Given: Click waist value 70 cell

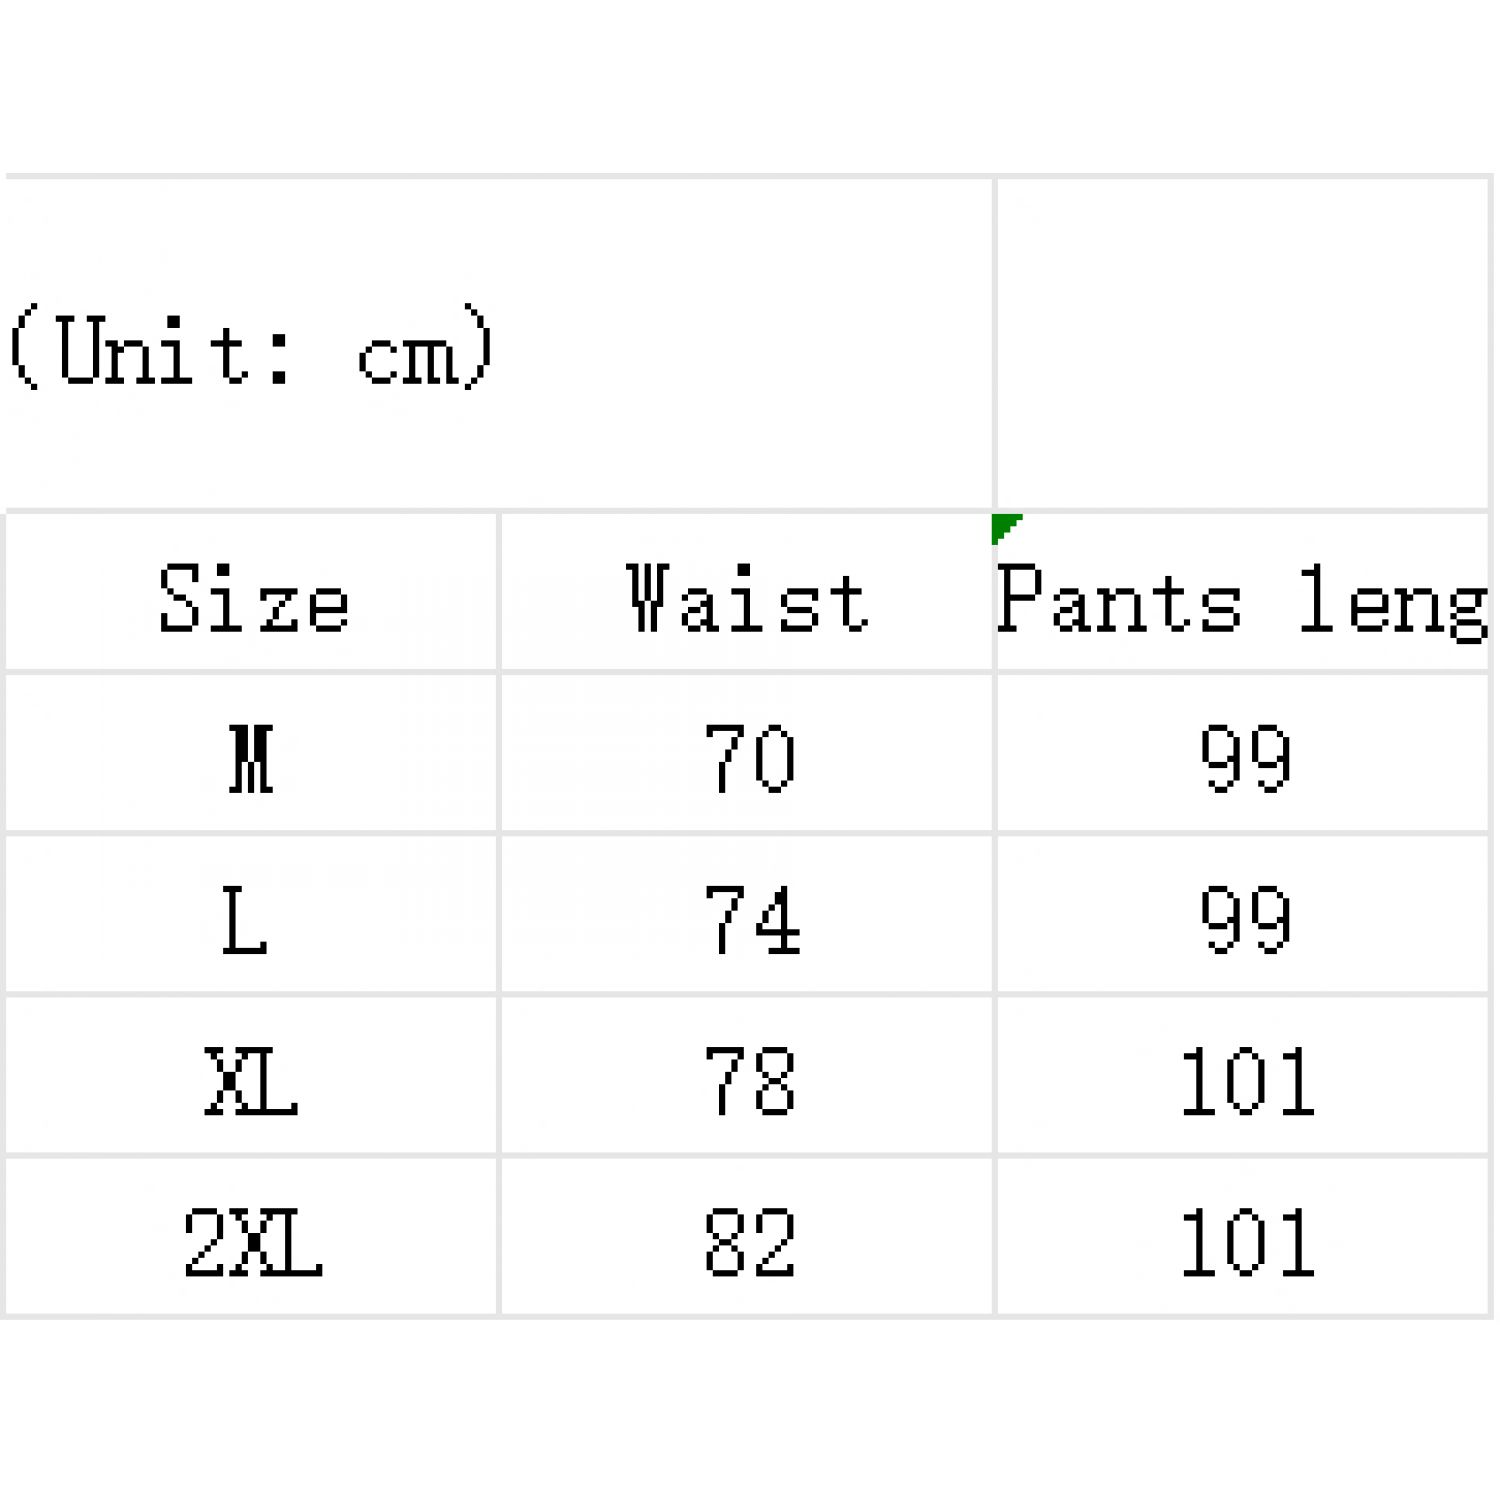Looking at the screenshot, I should [747, 757].
